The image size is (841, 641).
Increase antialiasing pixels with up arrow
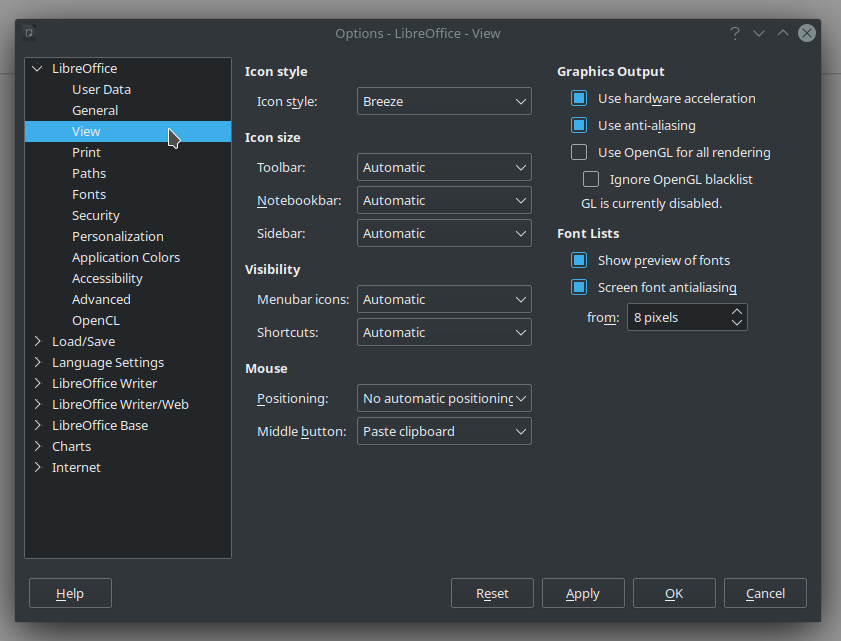(x=737, y=312)
